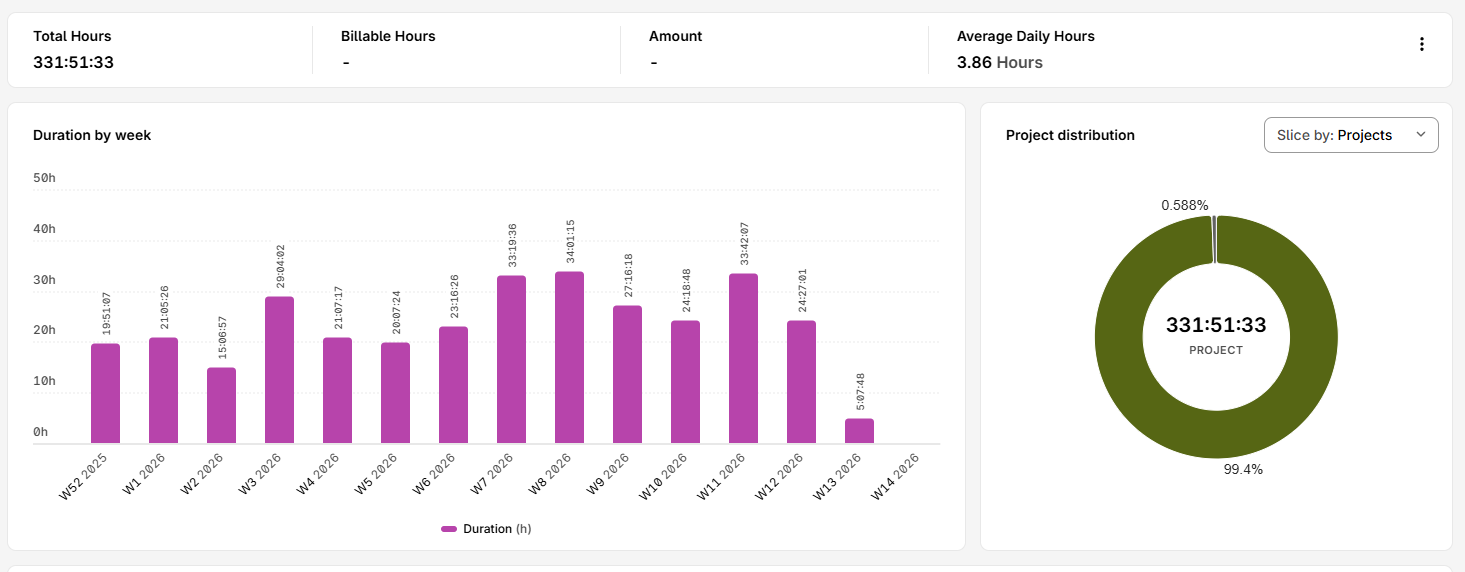Expand the Slice by Projects dropdown
The height and width of the screenshot is (572, 1465).
1350,135
